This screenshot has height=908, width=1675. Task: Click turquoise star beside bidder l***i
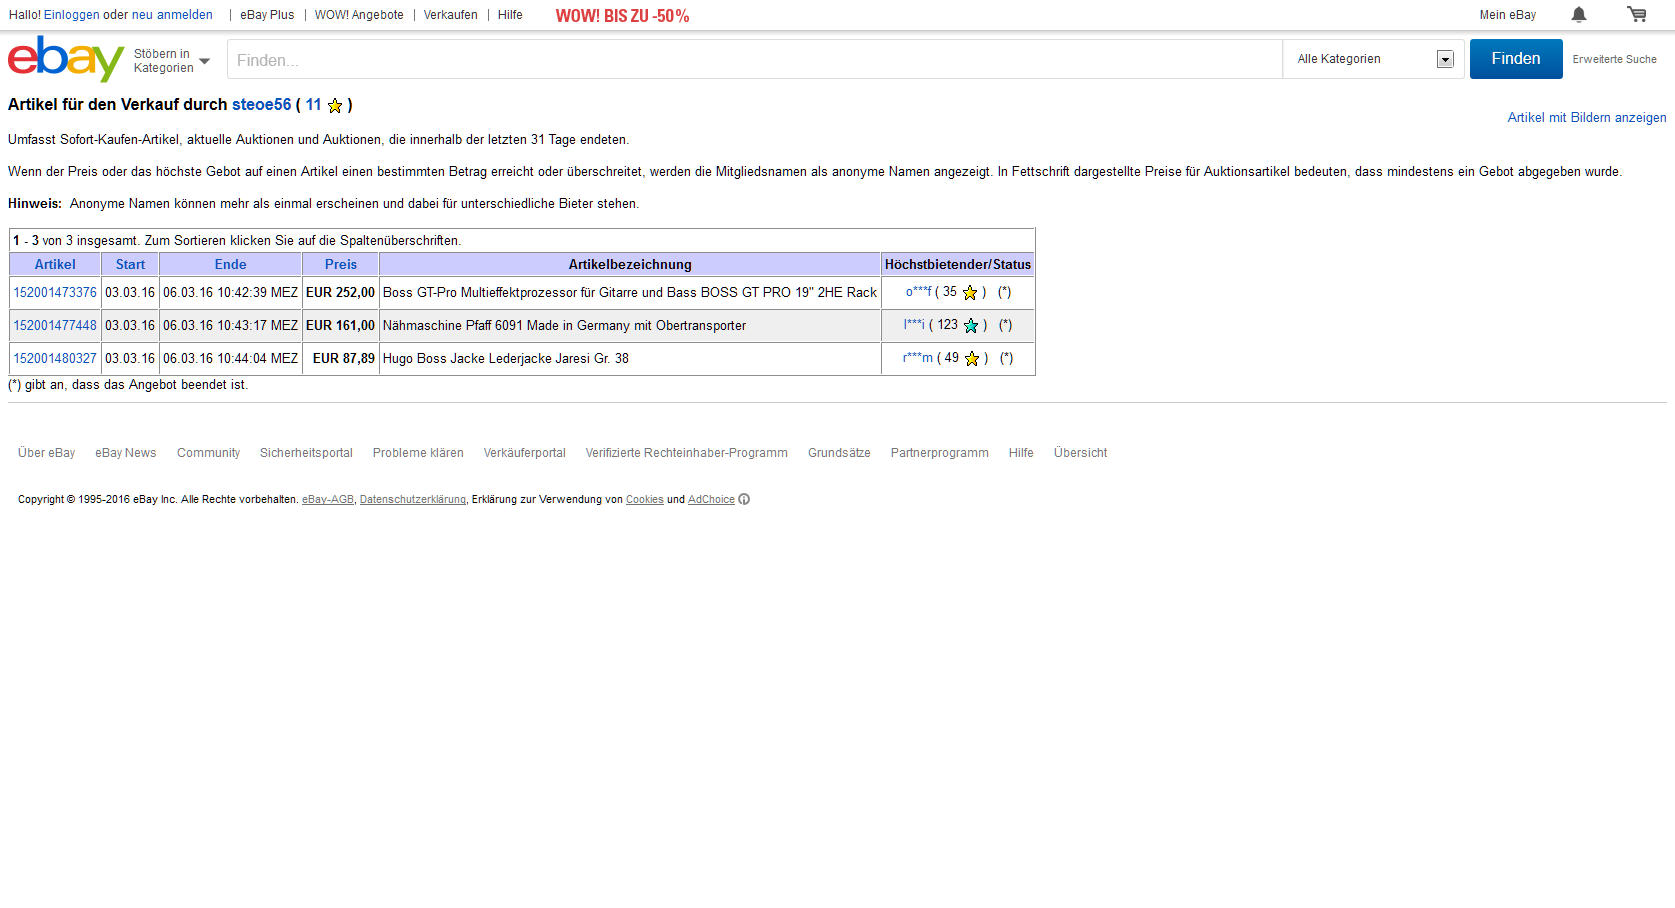tap(971, 325)
